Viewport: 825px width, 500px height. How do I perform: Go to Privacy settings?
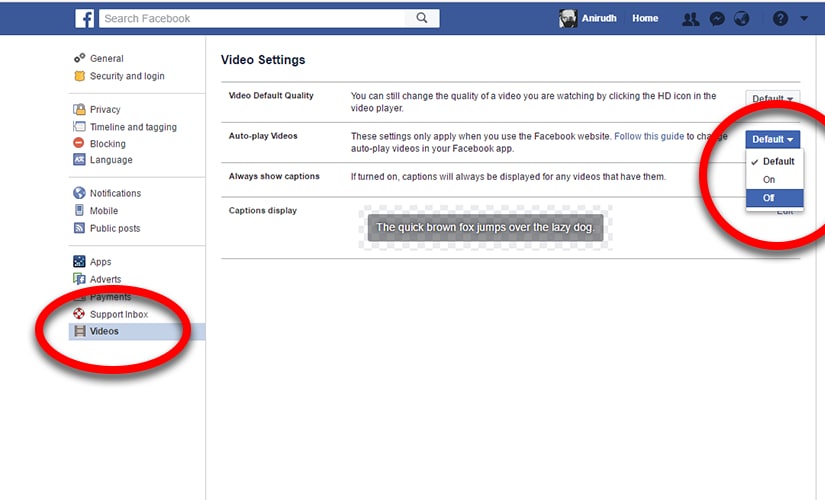(x=105, y=109)
